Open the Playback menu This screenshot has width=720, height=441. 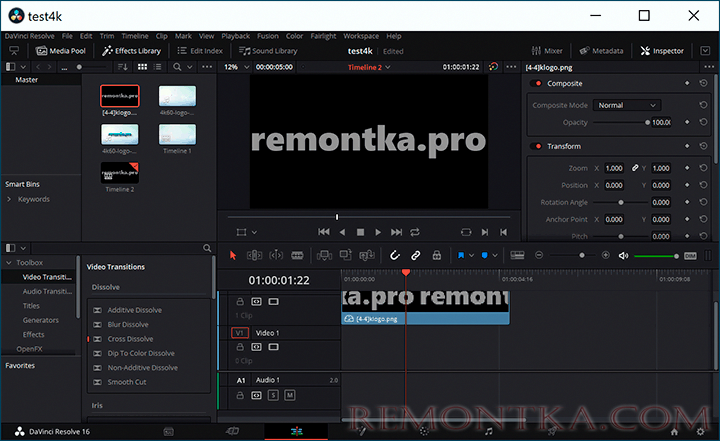236,36
